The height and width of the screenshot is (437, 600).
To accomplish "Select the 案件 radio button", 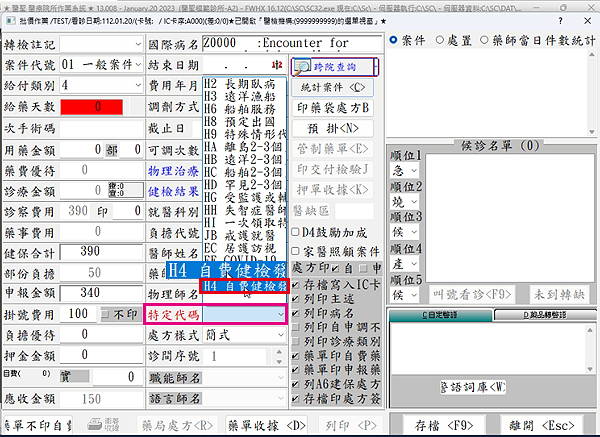I will point(393,40).
